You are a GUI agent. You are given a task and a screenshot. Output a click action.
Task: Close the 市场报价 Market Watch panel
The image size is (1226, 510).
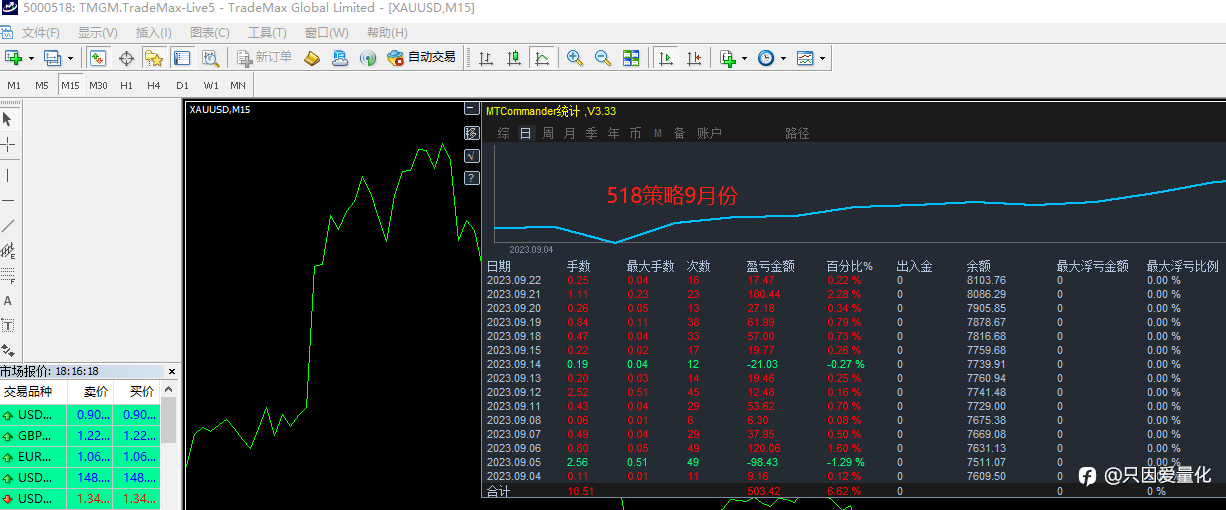[171, 371]
